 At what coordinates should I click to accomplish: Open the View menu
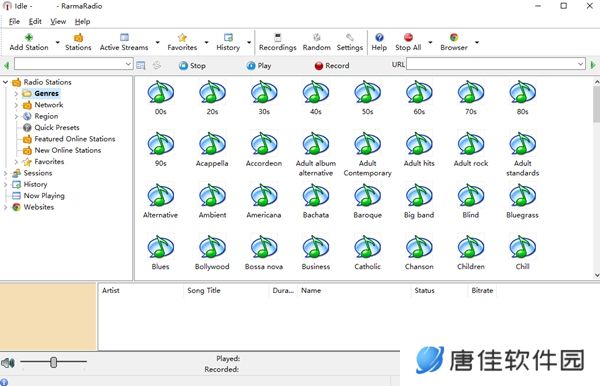click(x=58, y=21)
